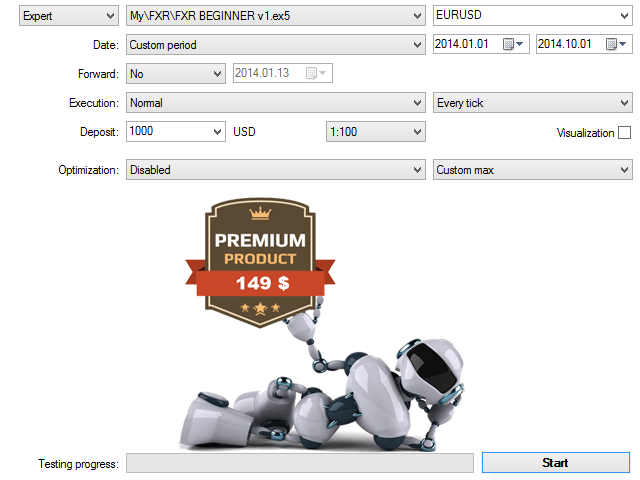Viewport: 640px width, 480px height.
Task: Open the EURUSD symbol dropdown
Action: [533, 16]
